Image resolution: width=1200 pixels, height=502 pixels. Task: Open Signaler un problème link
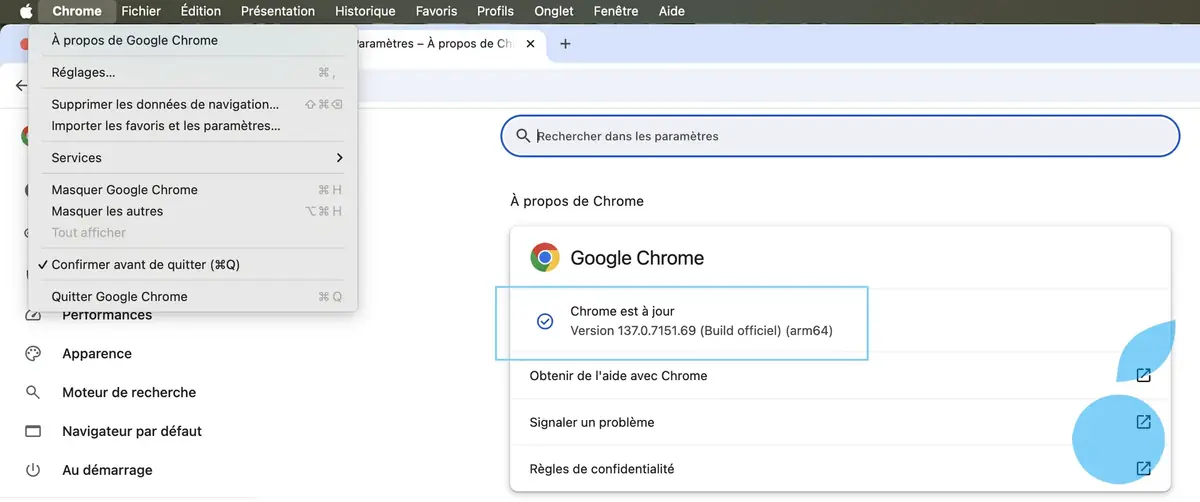(840, 422)
